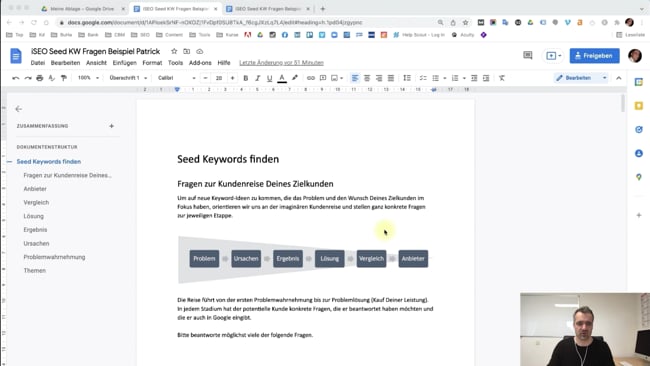Decrease paragraph indent

474,78
